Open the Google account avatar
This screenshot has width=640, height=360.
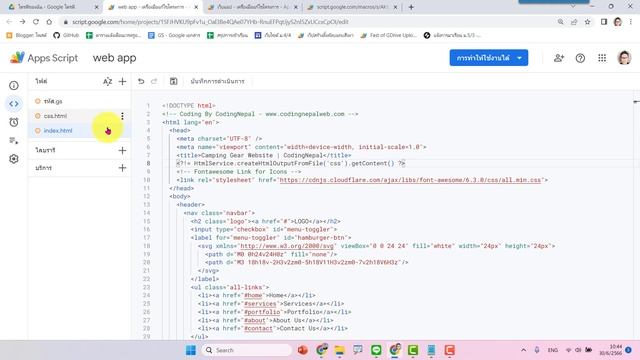coord(624,58)
